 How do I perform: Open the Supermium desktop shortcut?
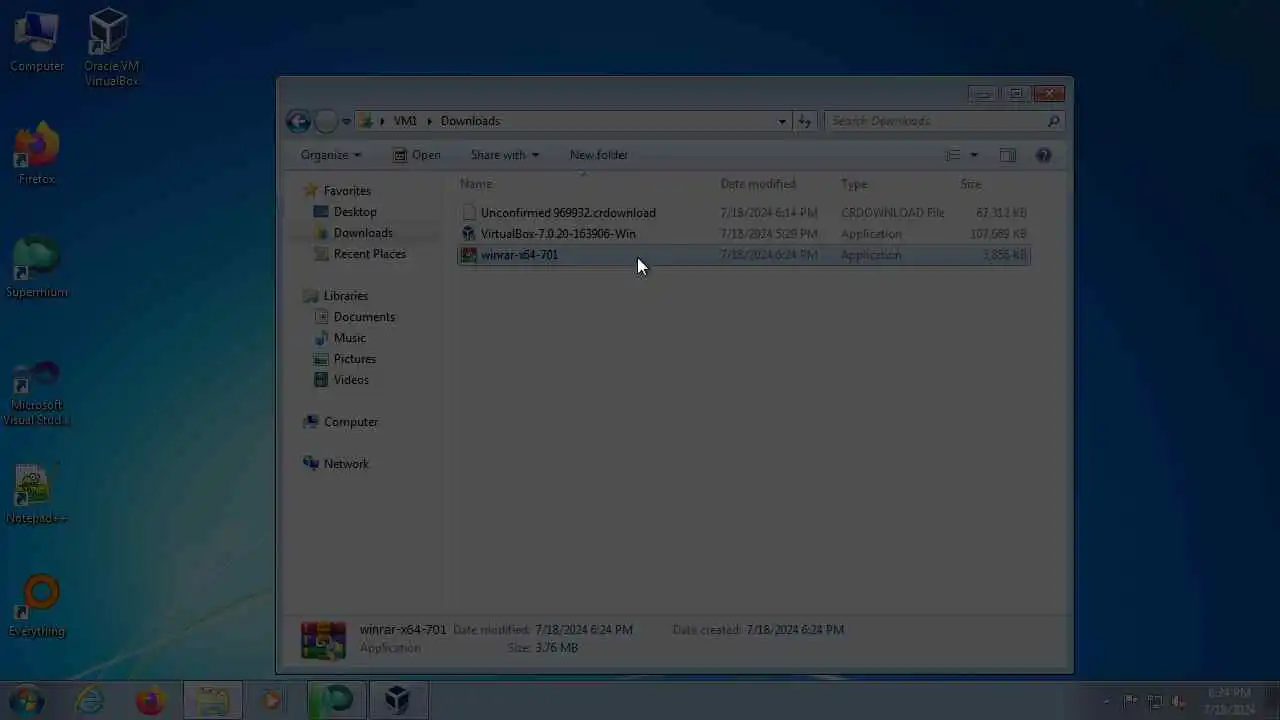tap(37, 268)
